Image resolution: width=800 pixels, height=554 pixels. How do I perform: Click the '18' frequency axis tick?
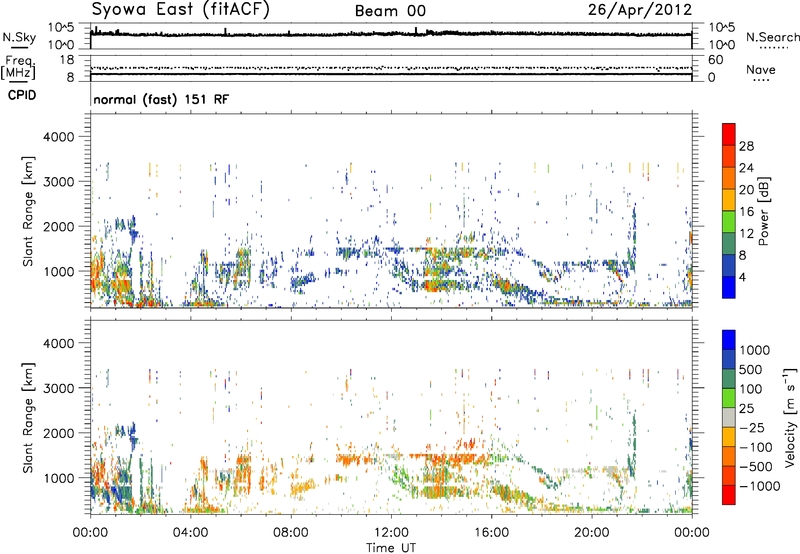pos(67,60)
